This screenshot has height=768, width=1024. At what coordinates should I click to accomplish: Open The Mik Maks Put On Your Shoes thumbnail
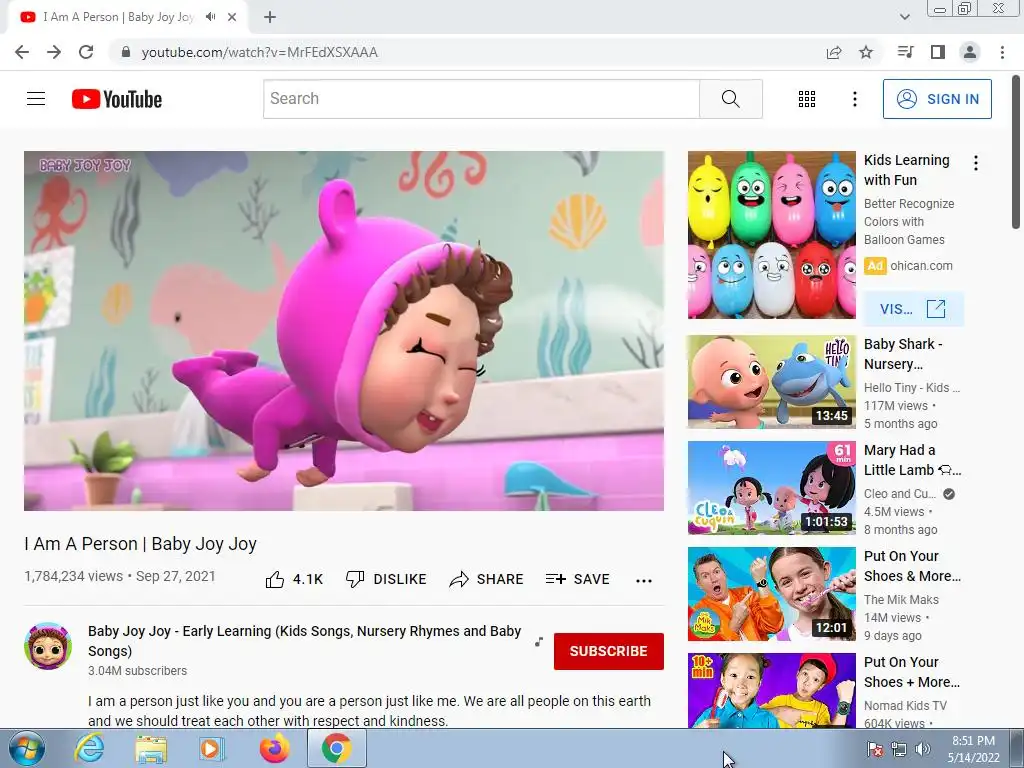tap(771, 594)
